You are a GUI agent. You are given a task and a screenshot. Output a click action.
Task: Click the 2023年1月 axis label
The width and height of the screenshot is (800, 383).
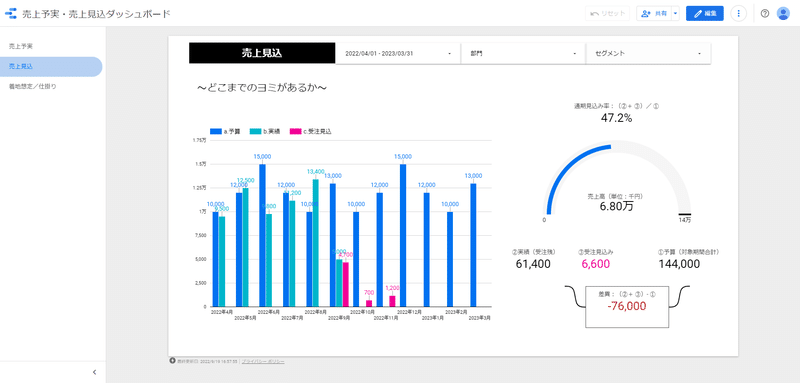pyautogui.click(x=433, y=318)
